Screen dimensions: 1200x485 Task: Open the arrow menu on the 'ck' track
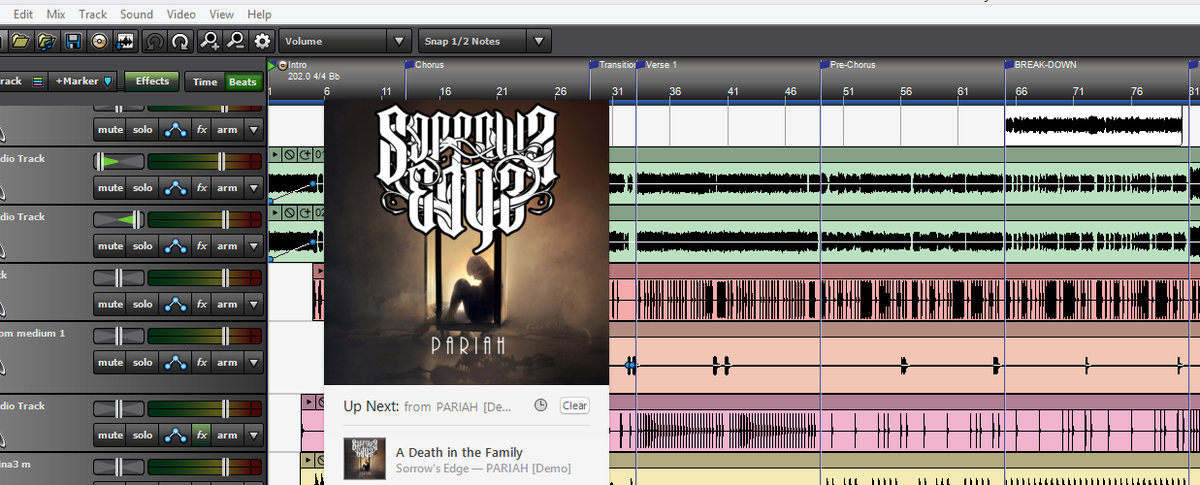(x=253, y=304)
